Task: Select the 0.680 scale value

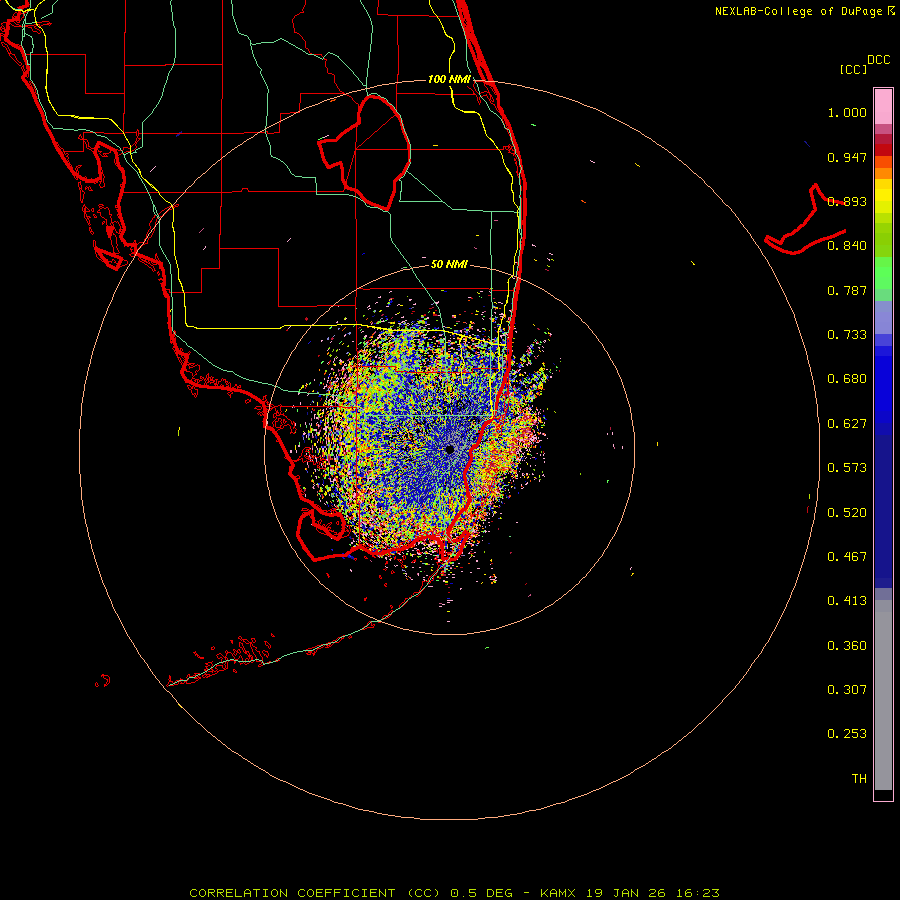Action: tap(847, 379)
